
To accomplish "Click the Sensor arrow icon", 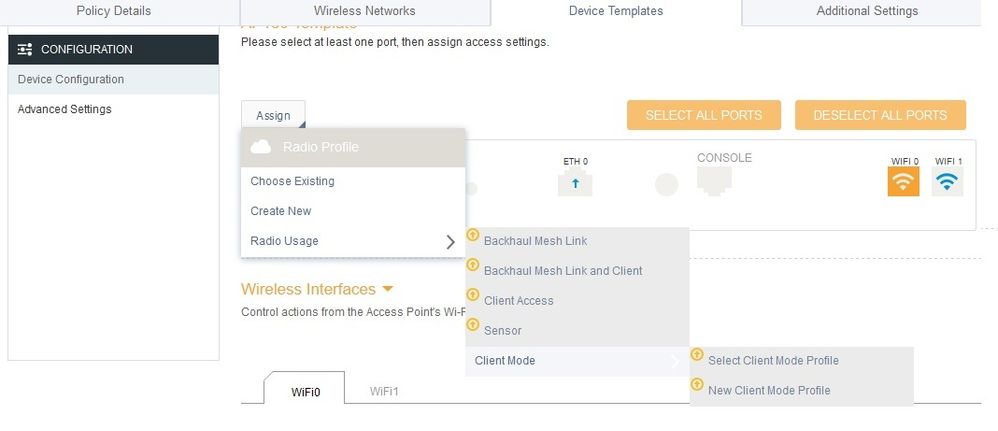I will (472, 324).
